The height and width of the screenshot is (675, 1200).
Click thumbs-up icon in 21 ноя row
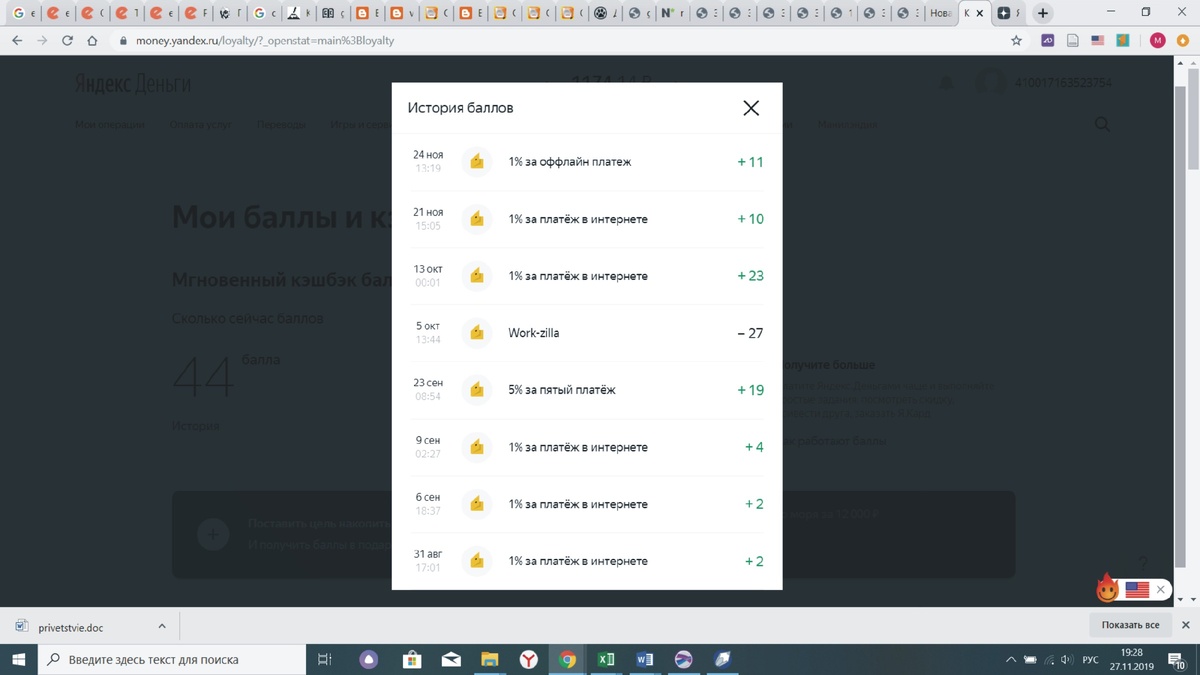[477, 219]
